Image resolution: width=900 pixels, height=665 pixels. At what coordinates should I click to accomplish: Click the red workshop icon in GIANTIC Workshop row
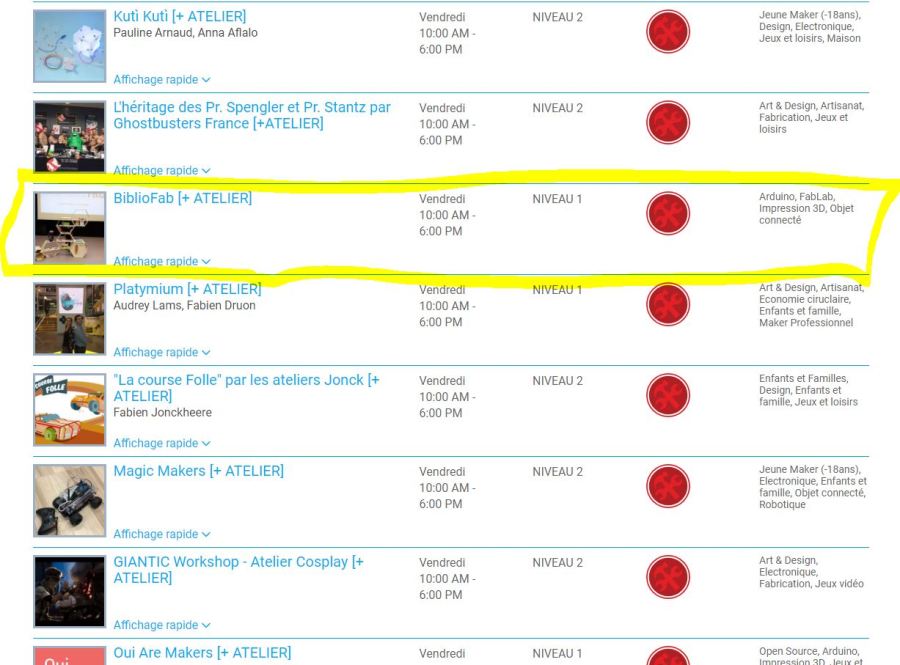(x=667, y=578)
